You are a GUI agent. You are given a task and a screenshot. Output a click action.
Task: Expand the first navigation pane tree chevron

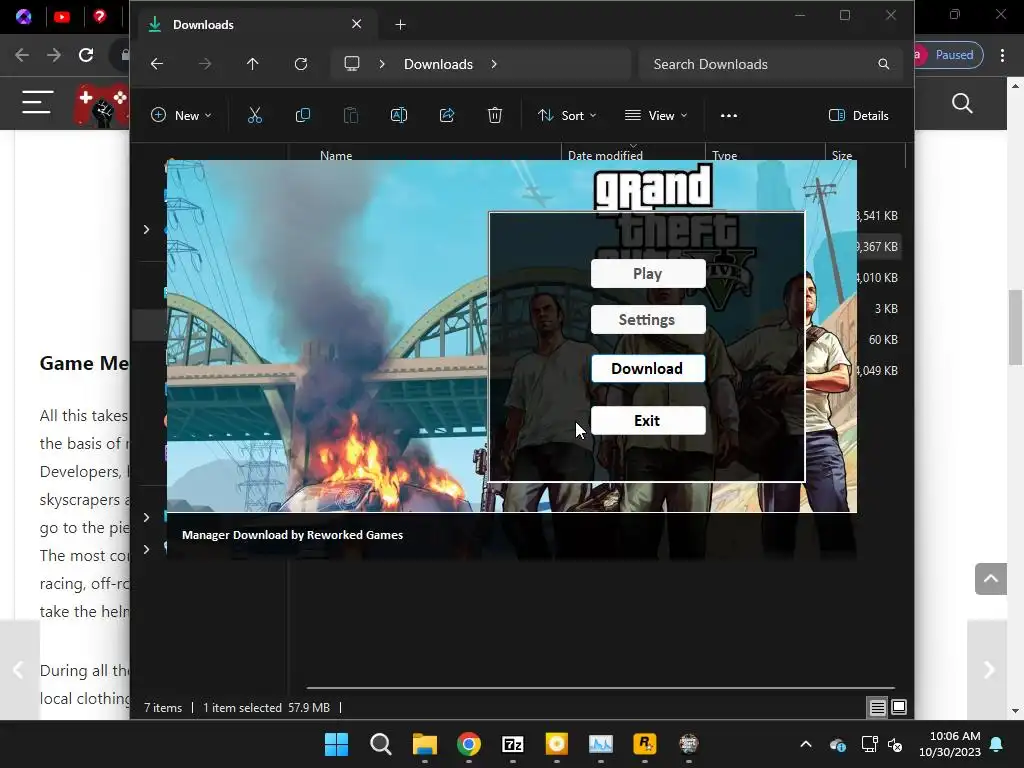pyautogui.click(x=146, y=229)
